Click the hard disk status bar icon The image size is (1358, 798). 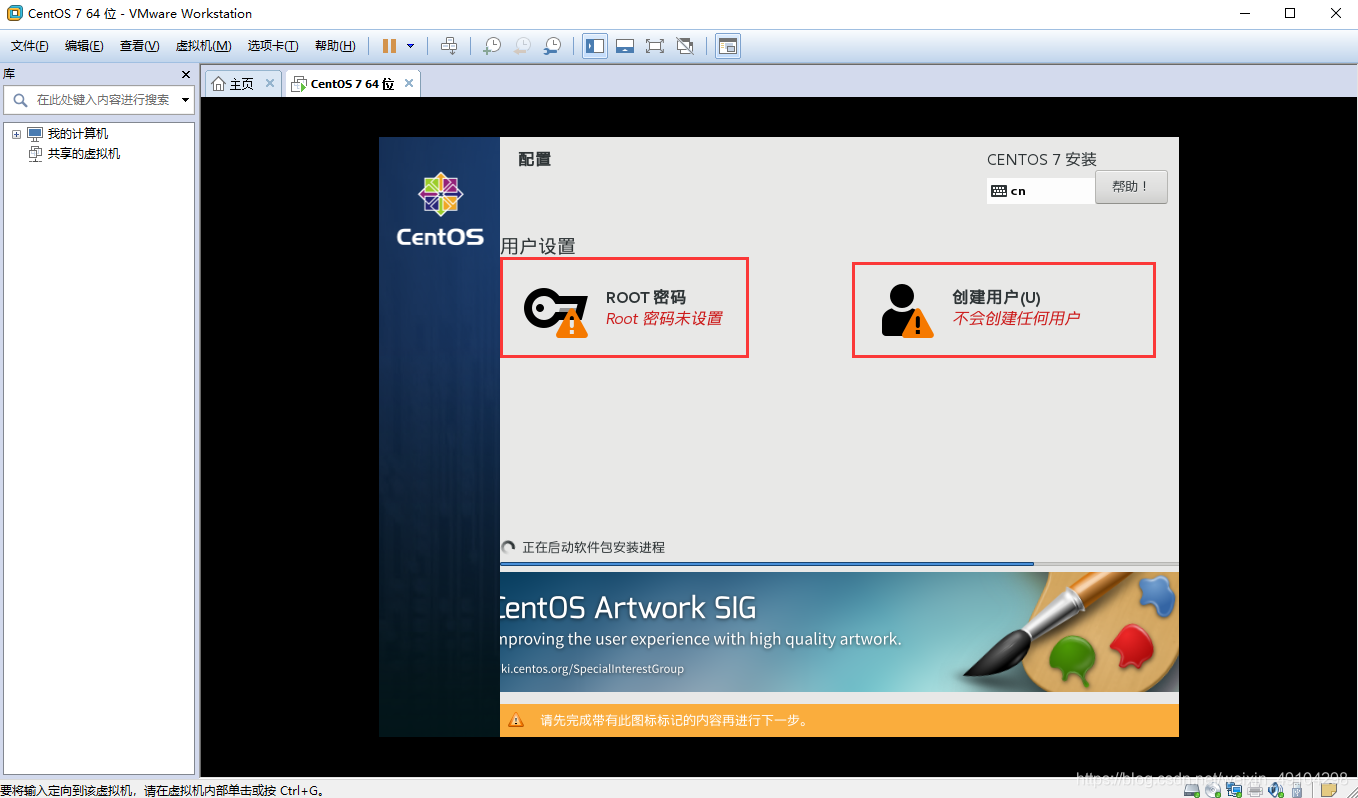[x=1192, y=790]
